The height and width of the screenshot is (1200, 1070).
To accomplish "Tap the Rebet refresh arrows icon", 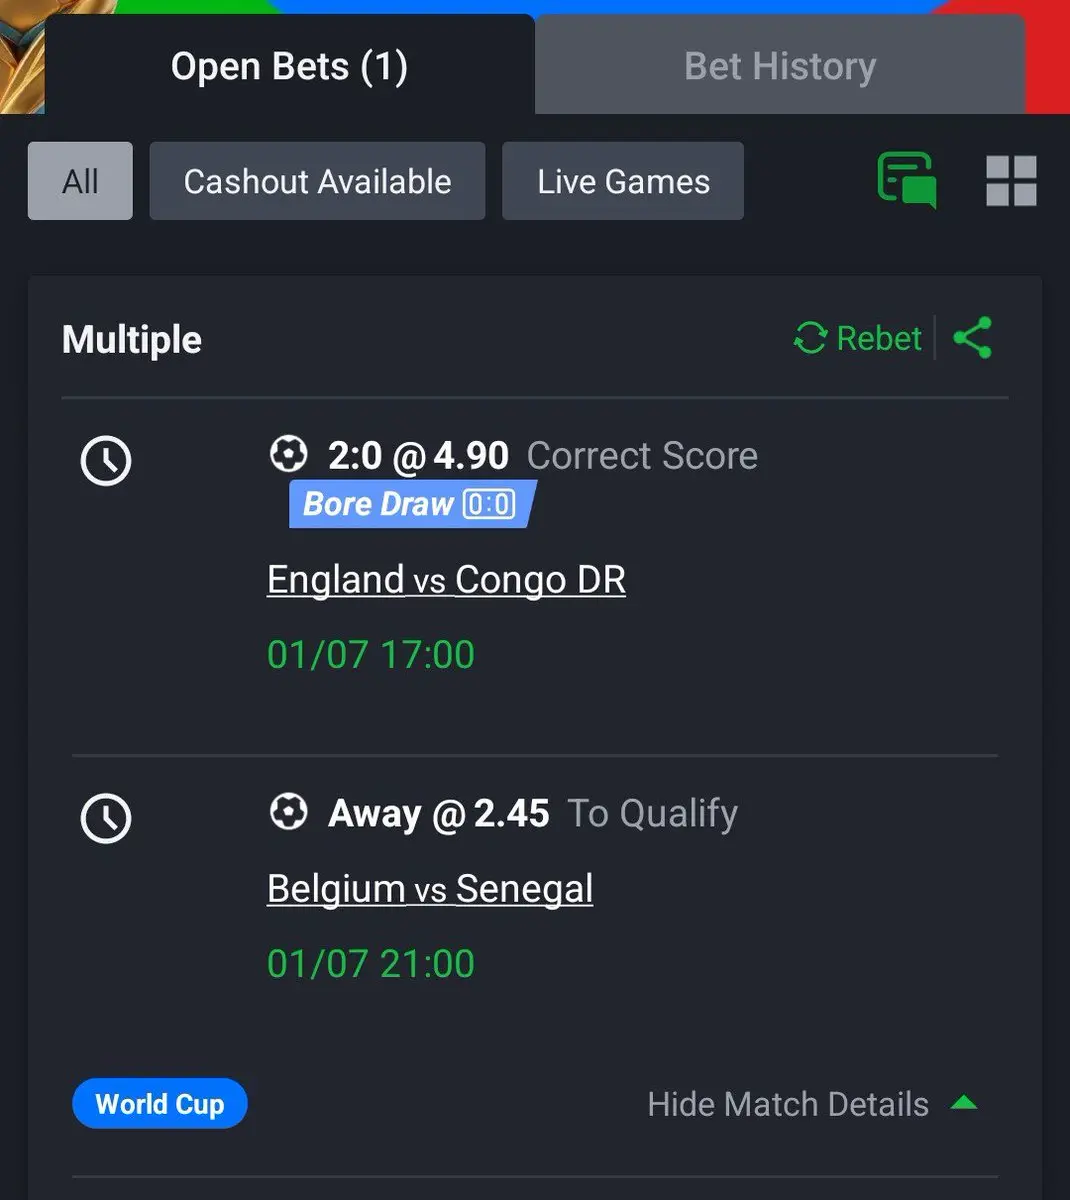I will pyautogui.click(x=810, y=338).
